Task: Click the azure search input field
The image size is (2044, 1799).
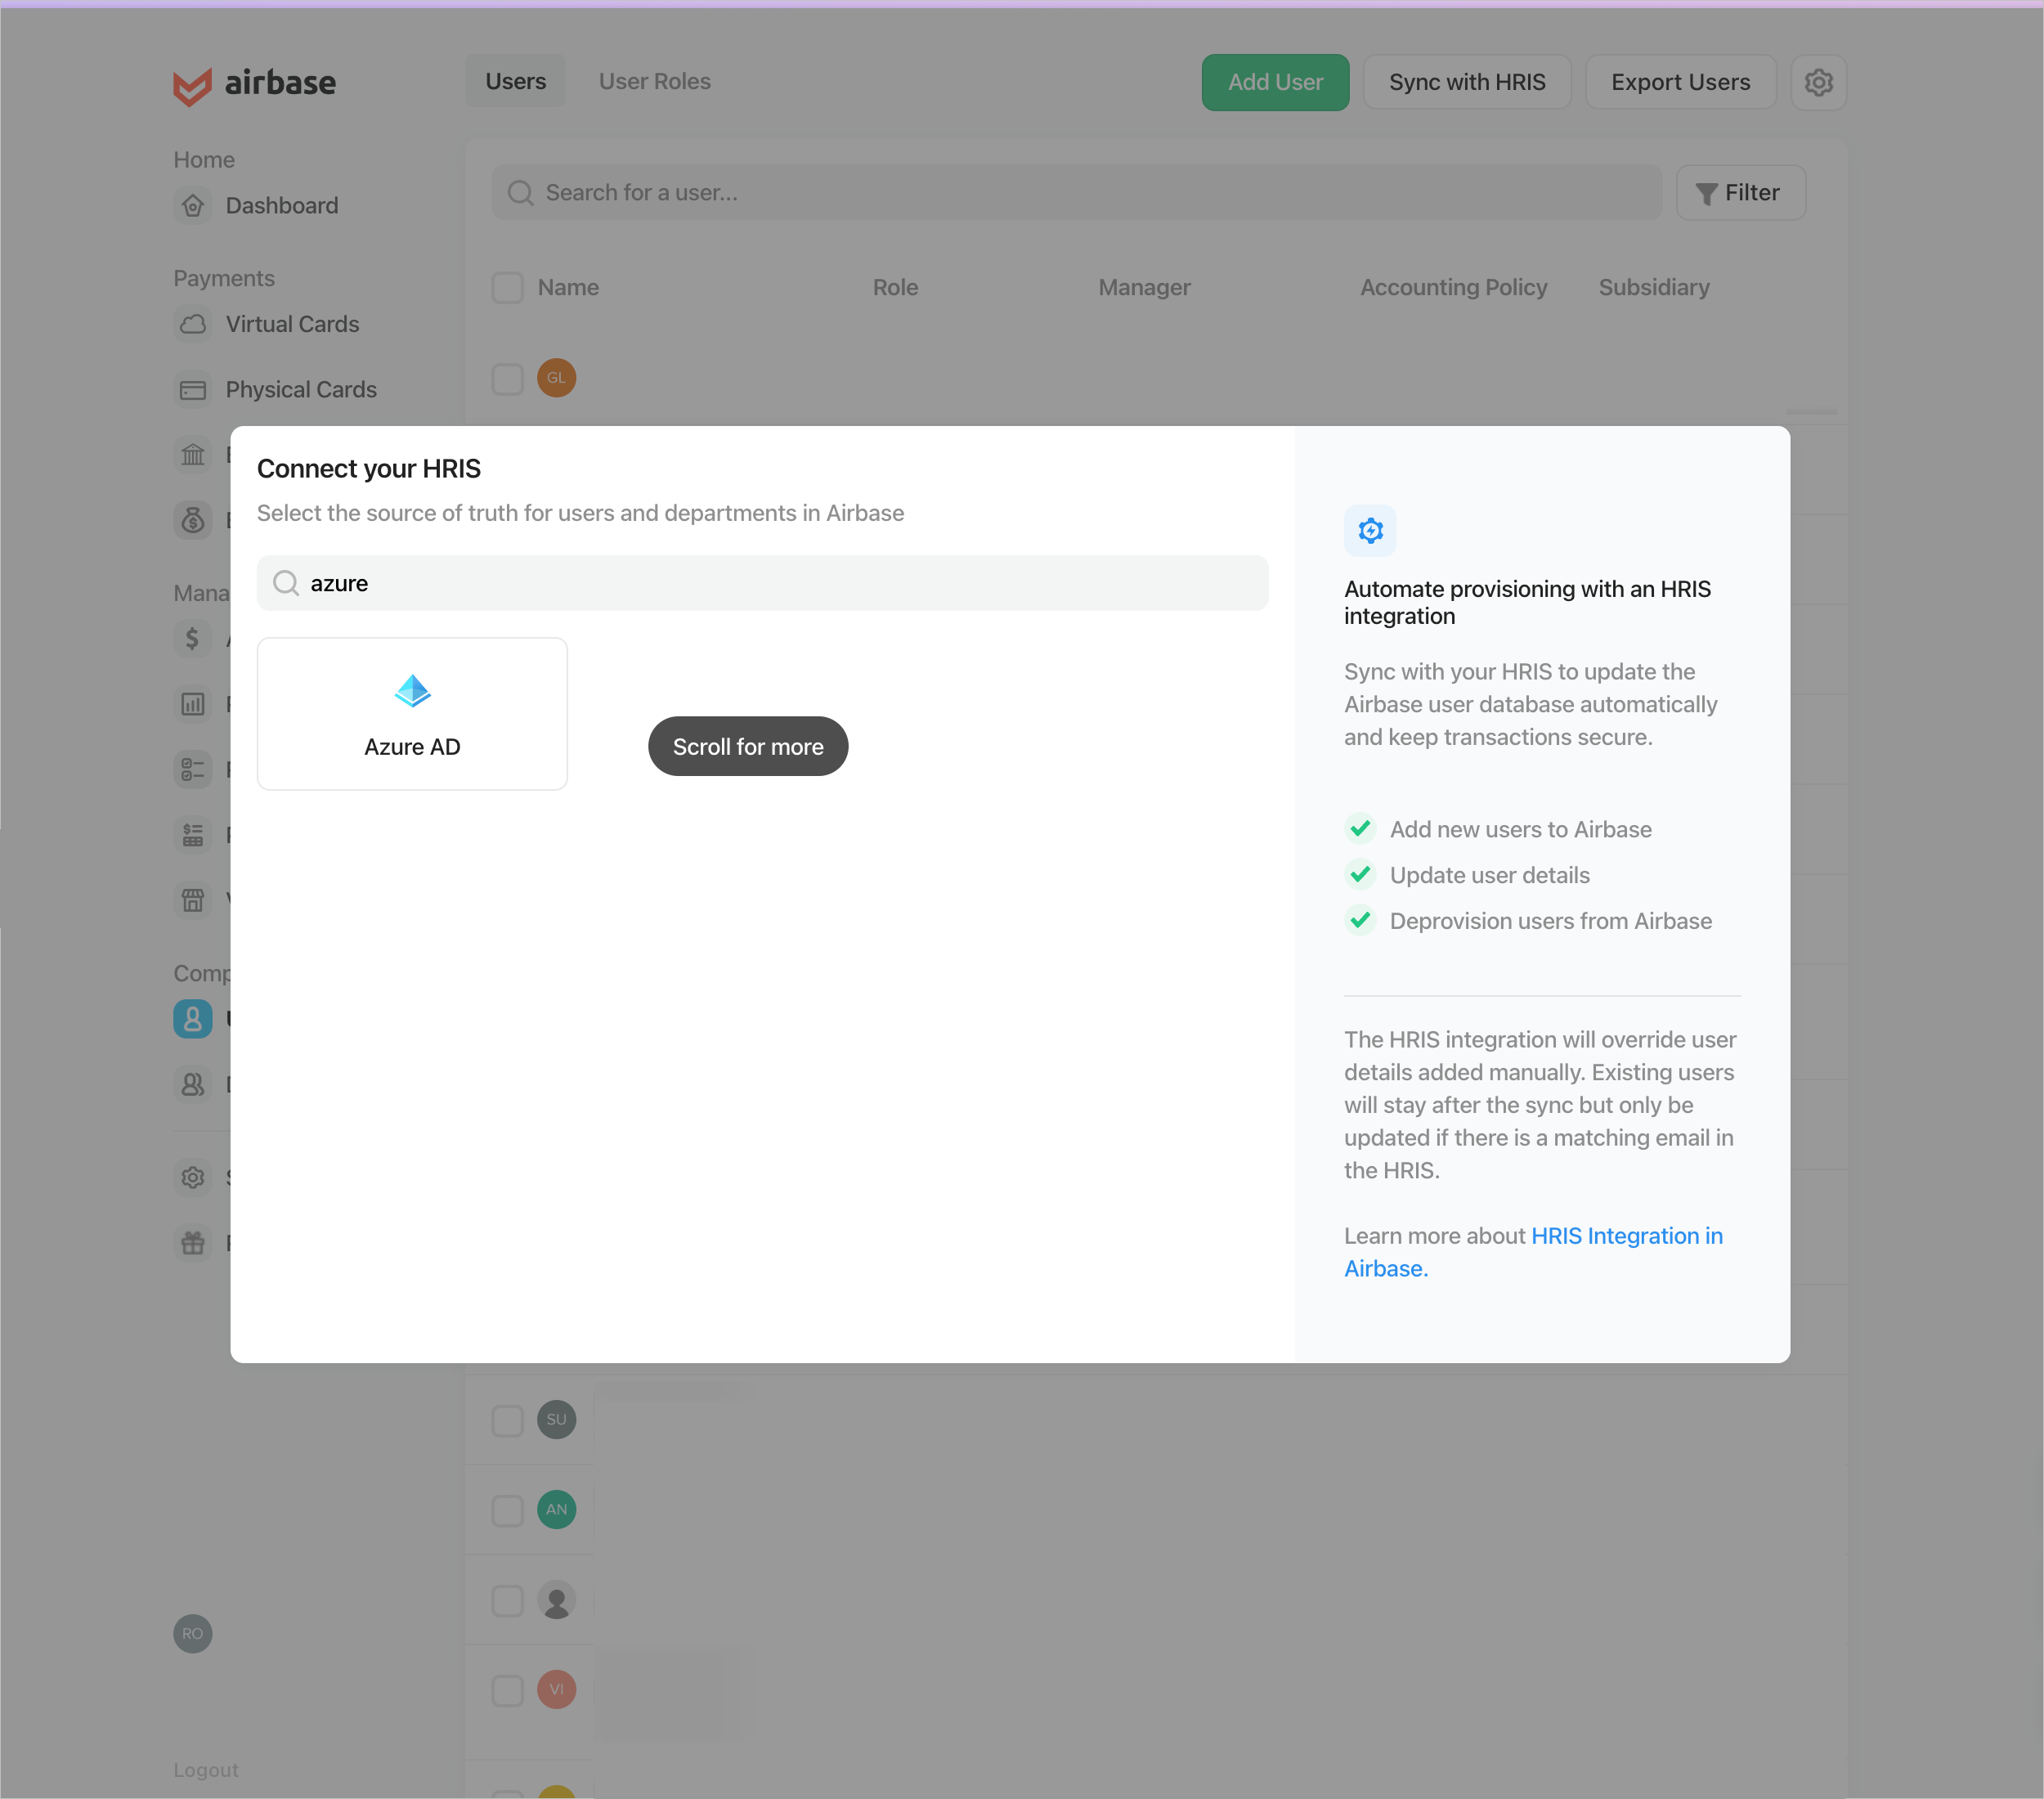Action: 761,582
